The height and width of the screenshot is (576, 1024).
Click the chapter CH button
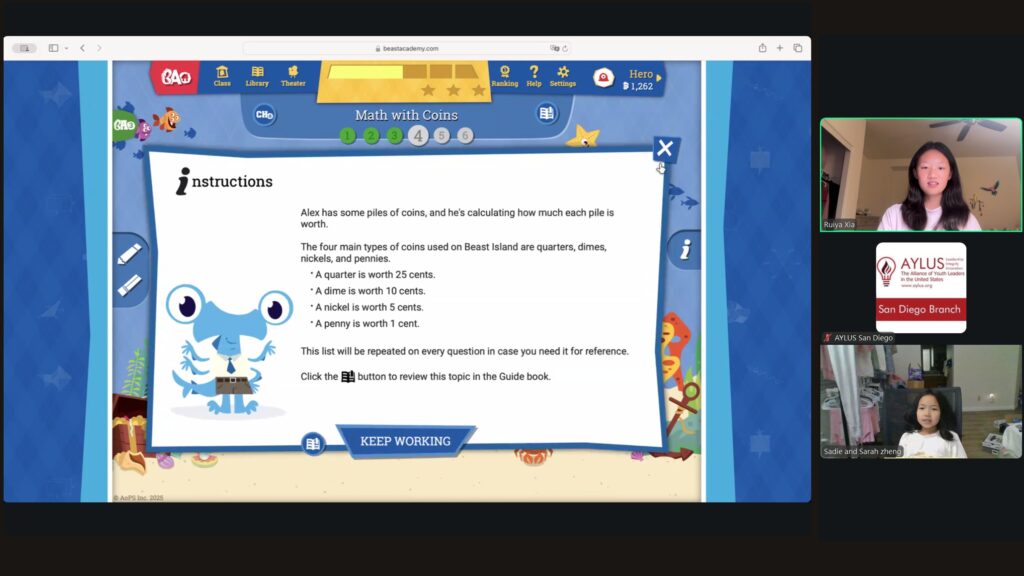264,115
